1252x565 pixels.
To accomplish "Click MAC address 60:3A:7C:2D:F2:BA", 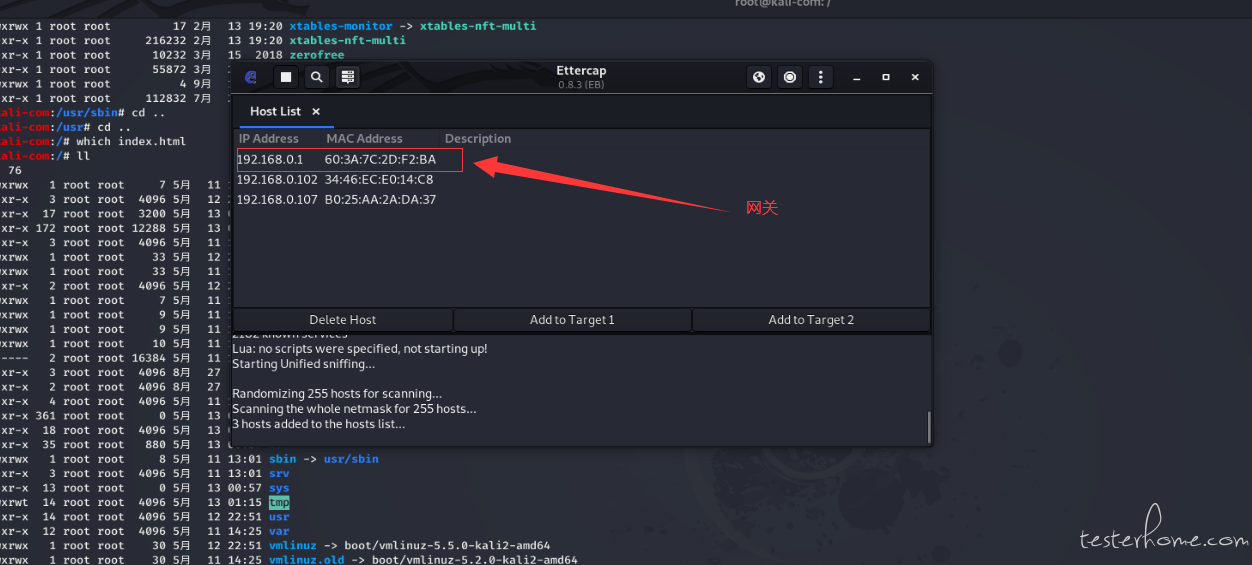I will point(380,160).
